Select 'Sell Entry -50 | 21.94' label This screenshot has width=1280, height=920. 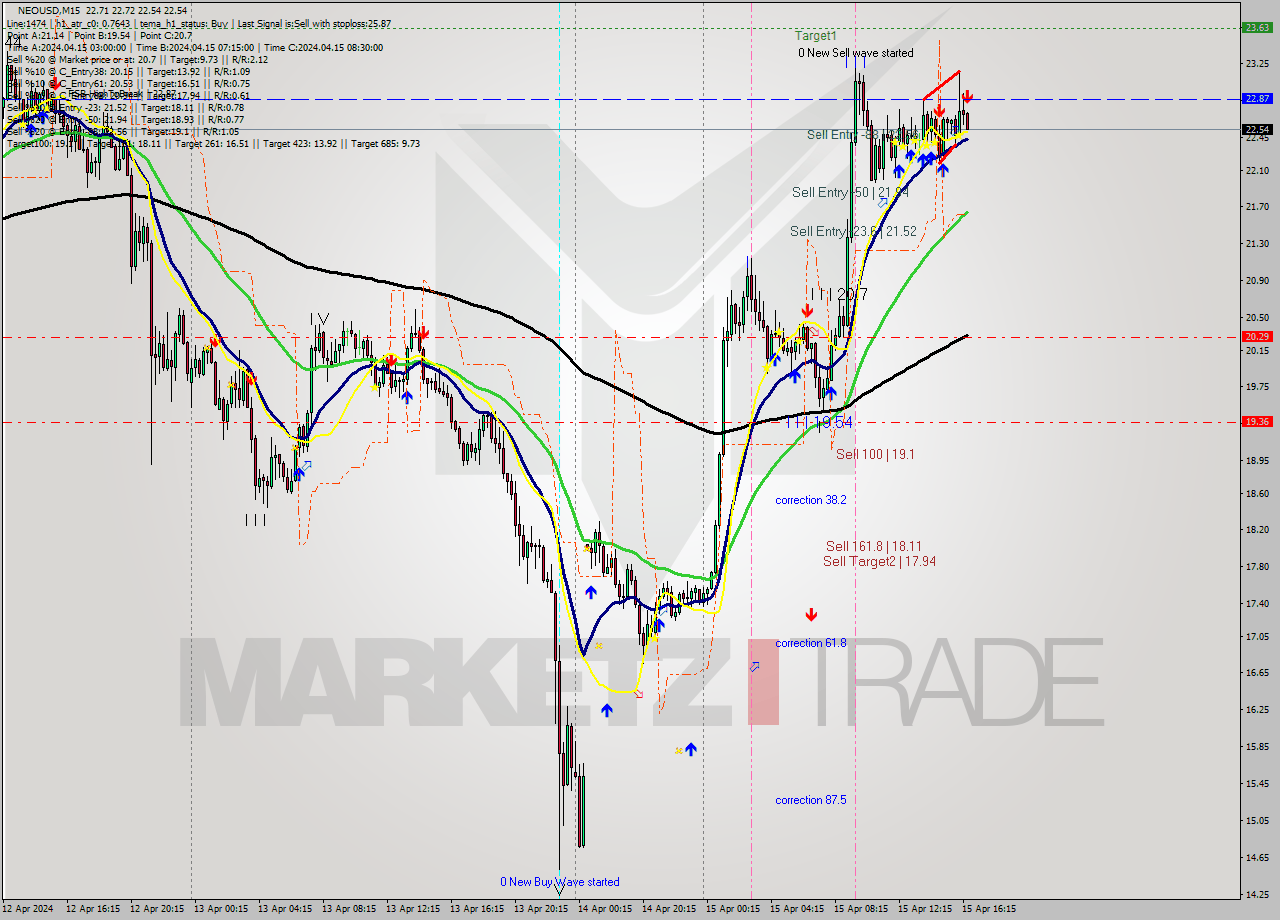(850, 192)
